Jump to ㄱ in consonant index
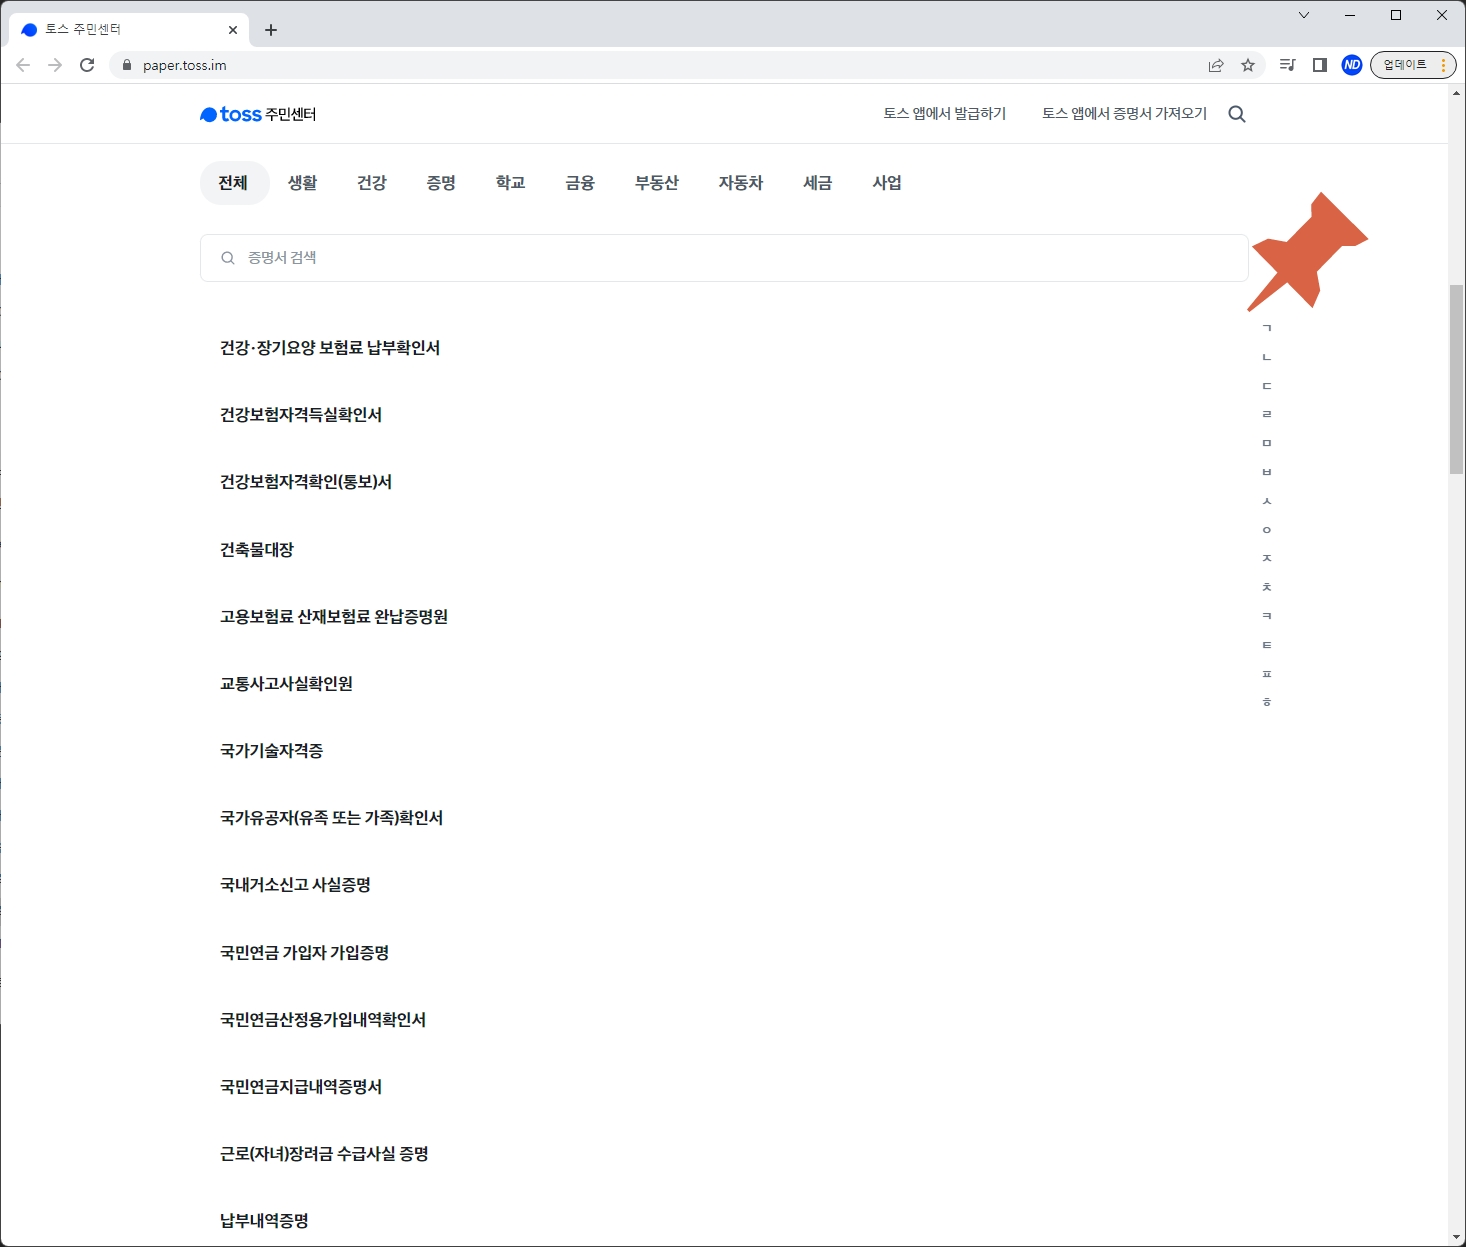Viewport: 1466px width, 1247px height. [x=1267, y=328]
